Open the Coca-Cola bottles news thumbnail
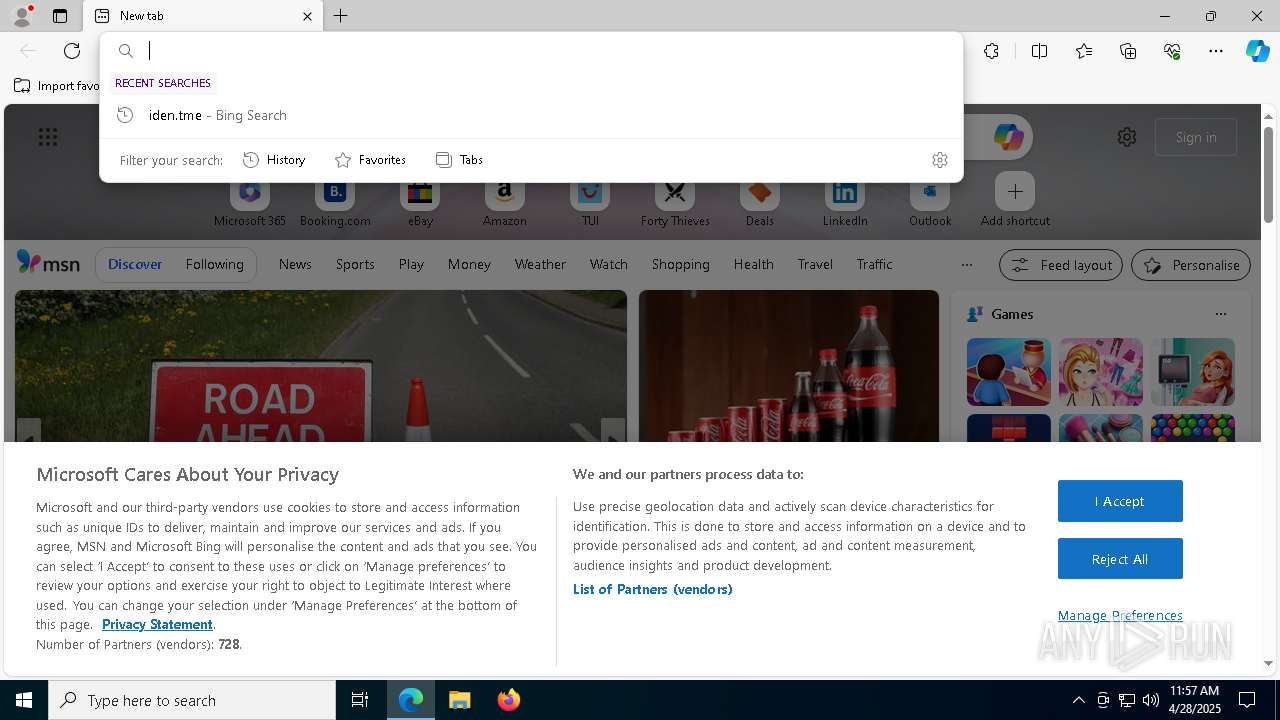The width and height of the screenshot is (1280, 720). coord(789,366)
